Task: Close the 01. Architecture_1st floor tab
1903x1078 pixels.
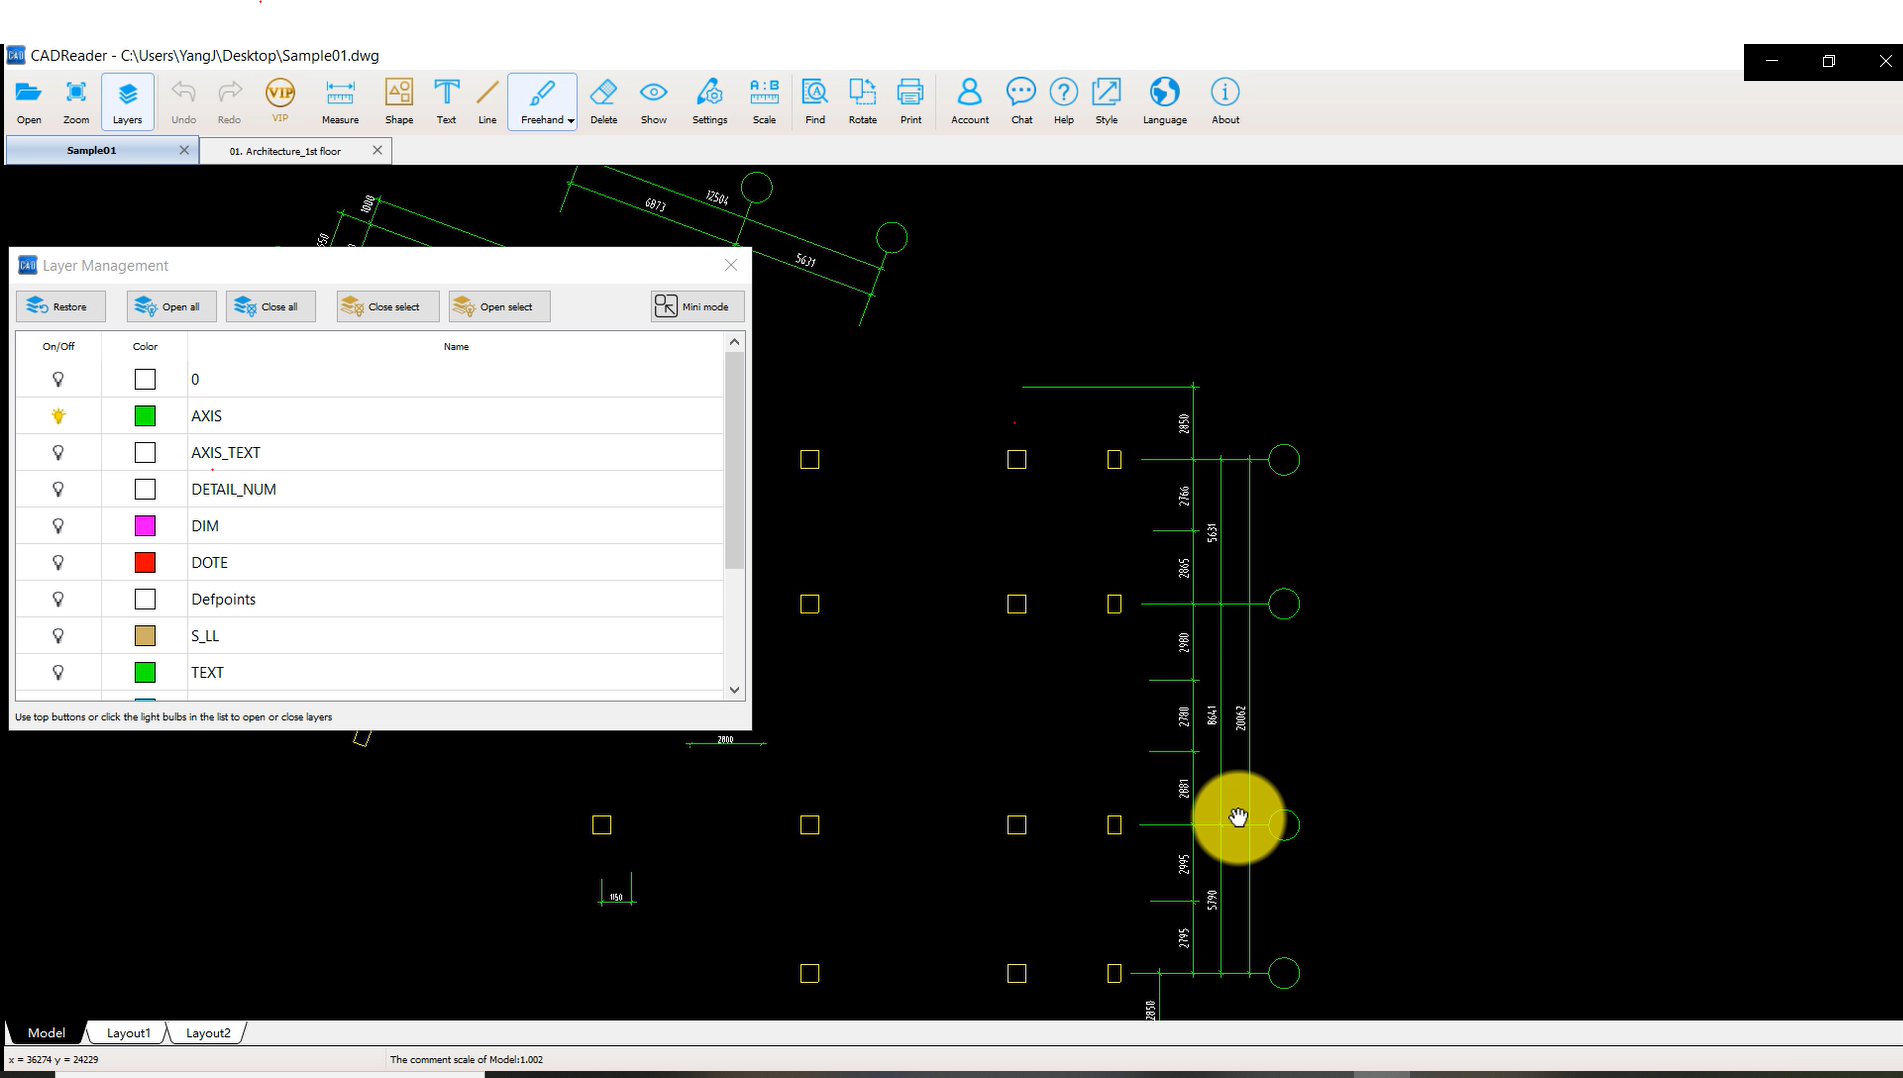Action: pos(377,150)
